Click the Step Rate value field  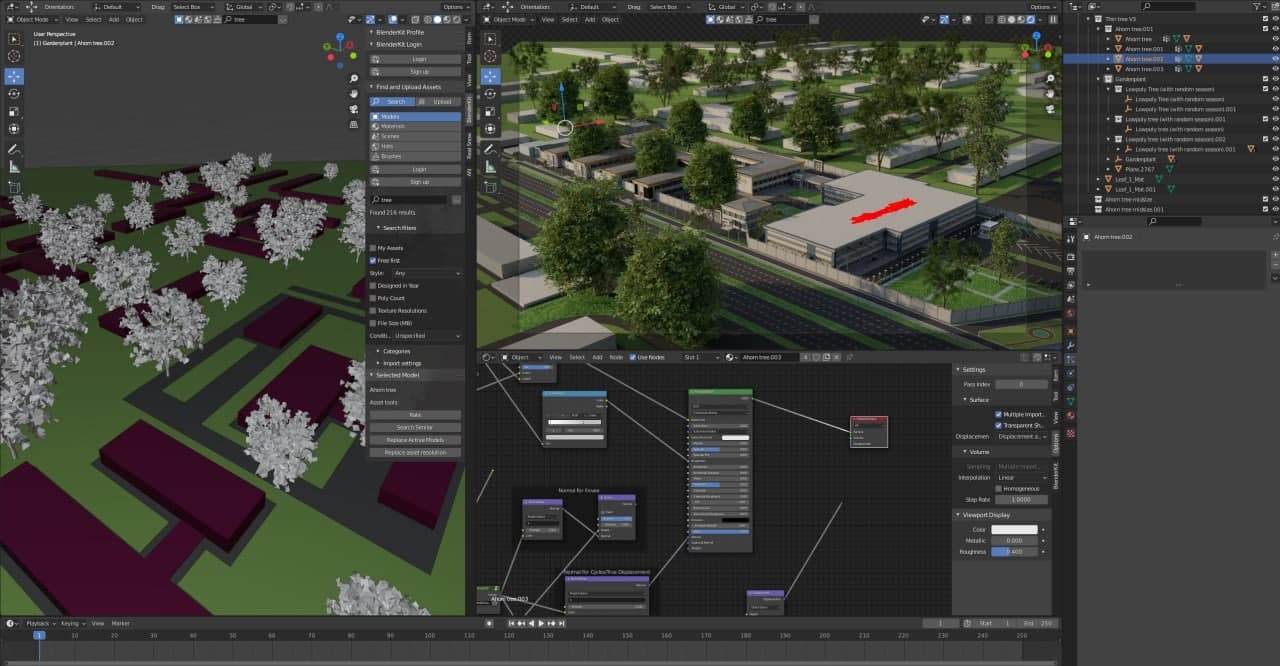click(x=1021, y=499)
